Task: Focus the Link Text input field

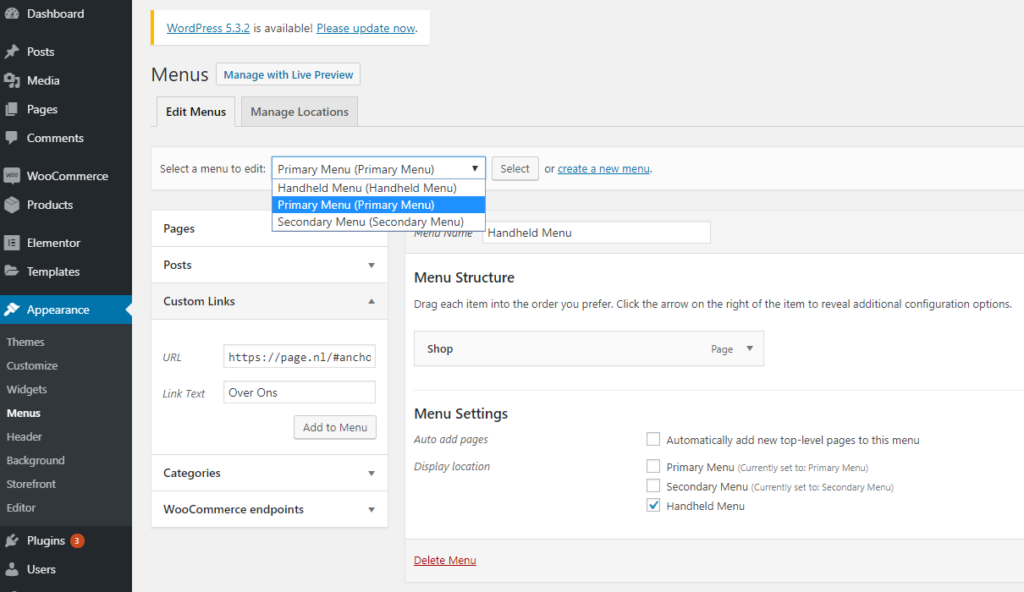Action: click(x=299, y=392)
